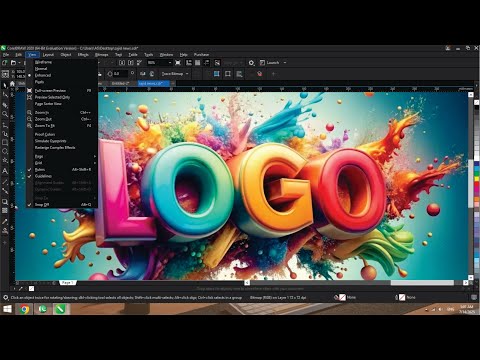Click Page Sorter View entry
Screen dimensions: 480x360
pos(61,104)
